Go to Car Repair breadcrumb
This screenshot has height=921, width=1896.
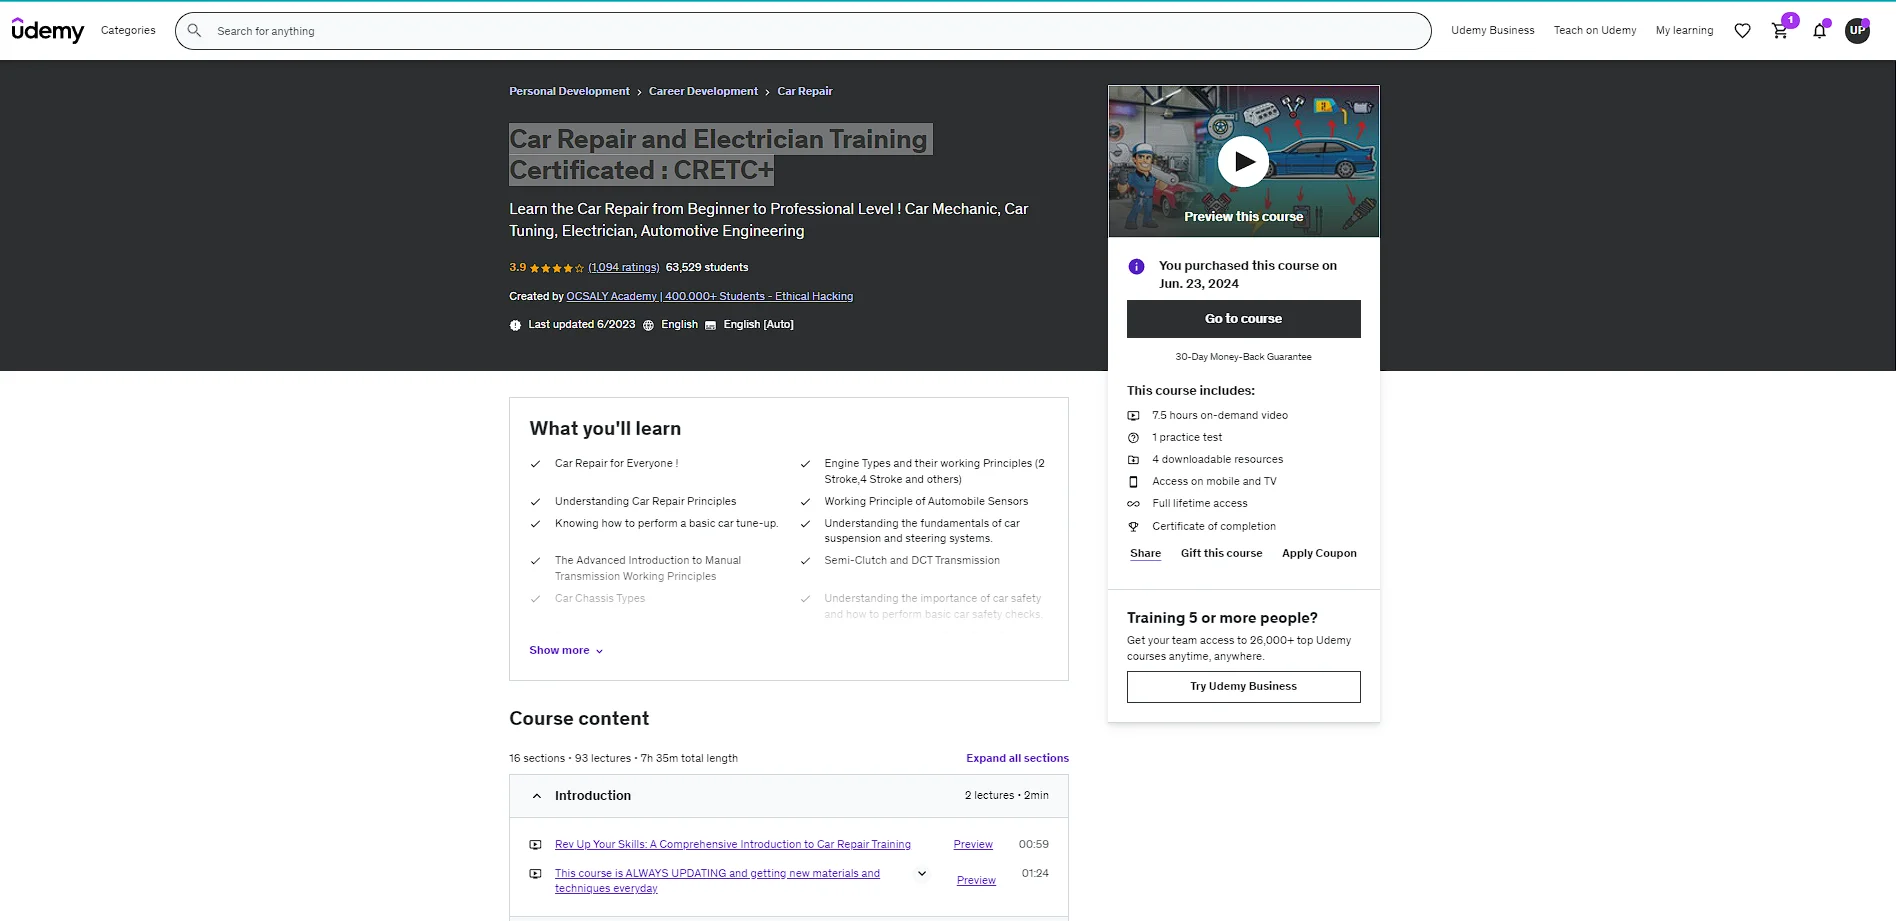tap(805, 91)
